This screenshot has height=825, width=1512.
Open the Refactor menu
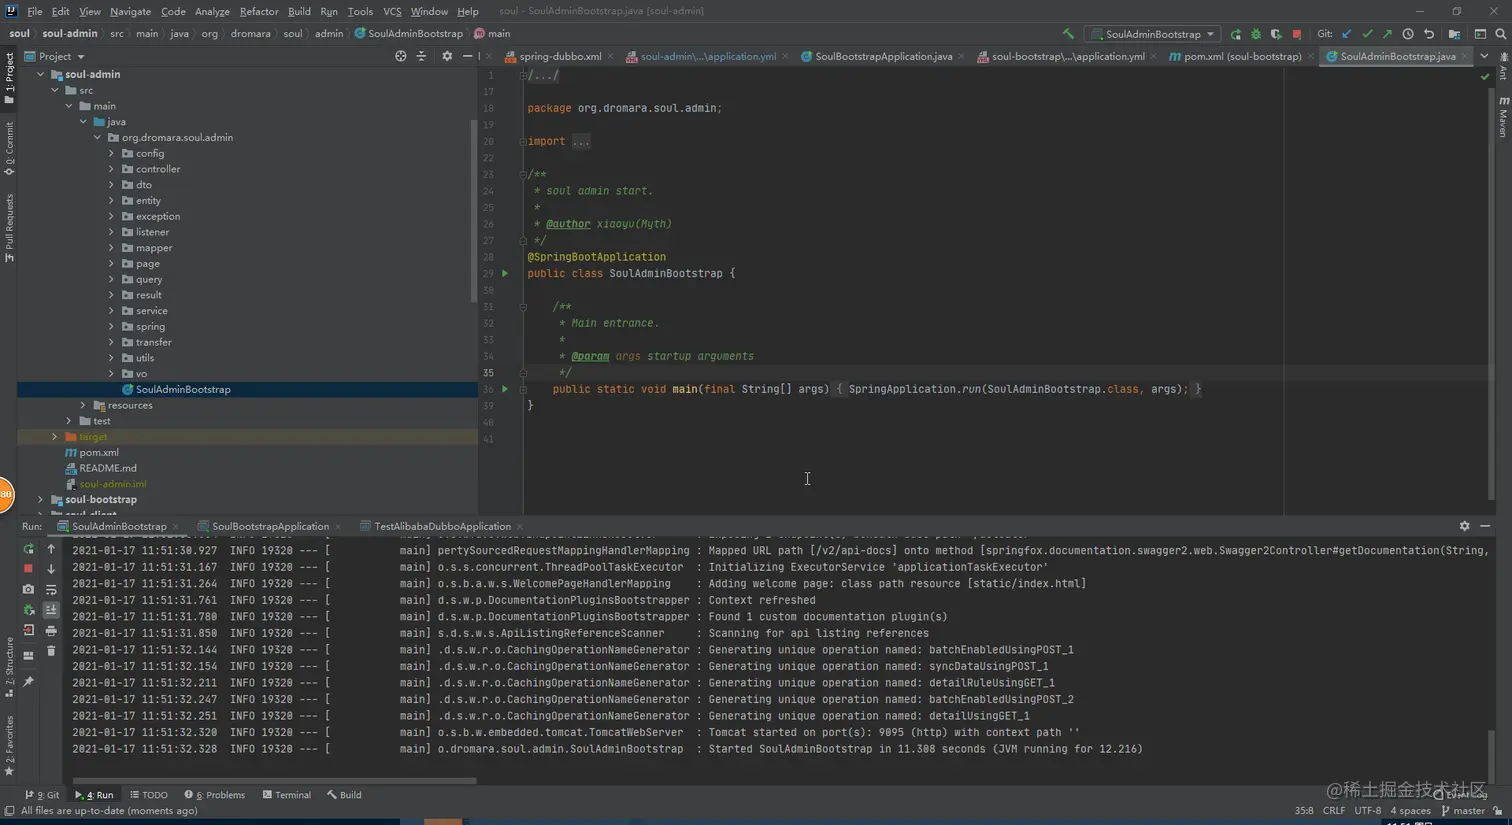[x=258, y=11]
